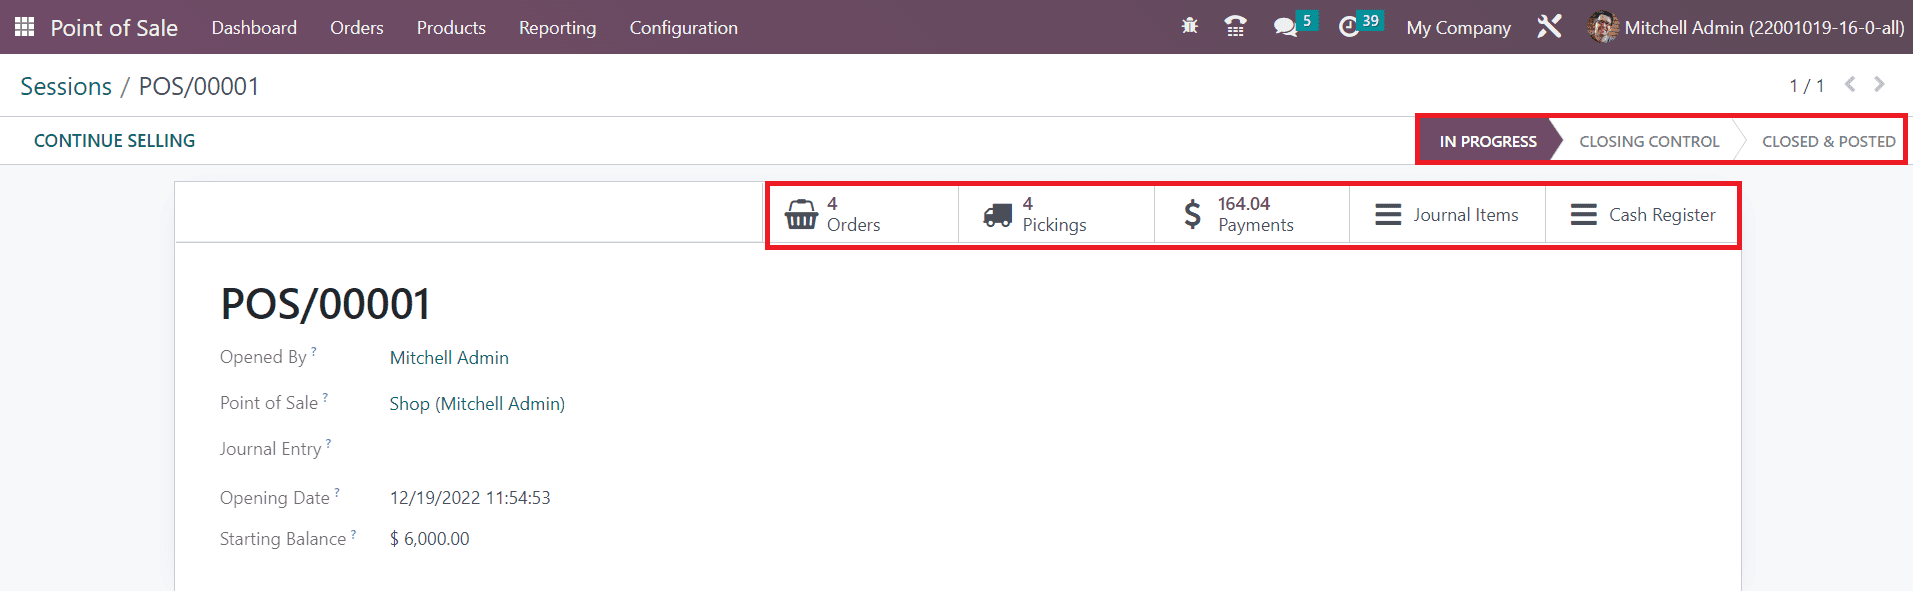The width and height of the screenshot is (1913, 591).
Task: Open the VoIP phone icon
Action: [1235, 27]
